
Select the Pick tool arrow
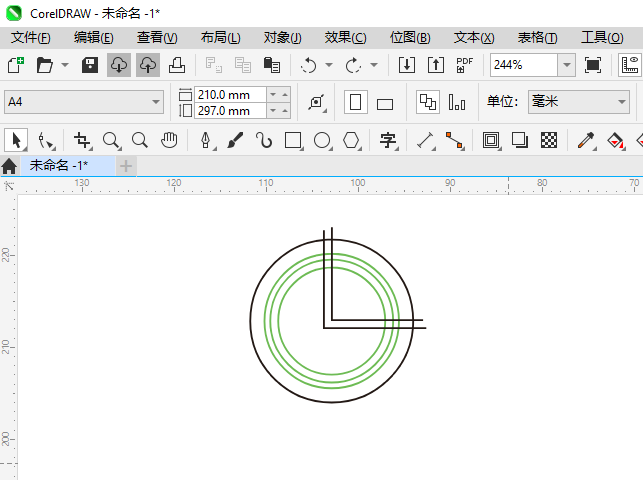click(x=15, y=140)
